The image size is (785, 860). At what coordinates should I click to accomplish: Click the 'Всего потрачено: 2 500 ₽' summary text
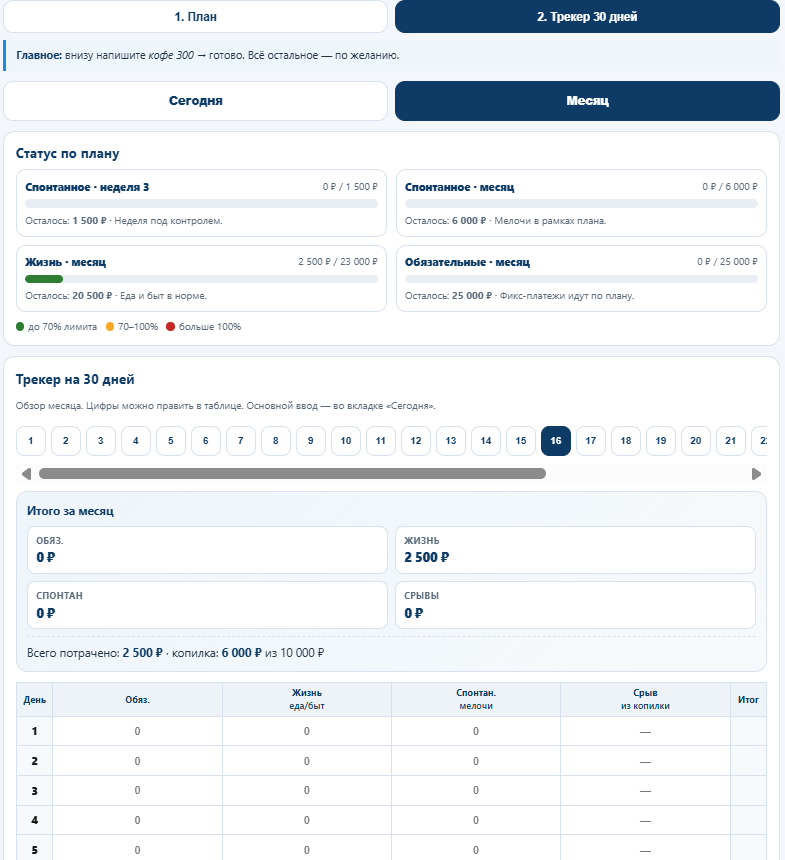pos(95,653)
